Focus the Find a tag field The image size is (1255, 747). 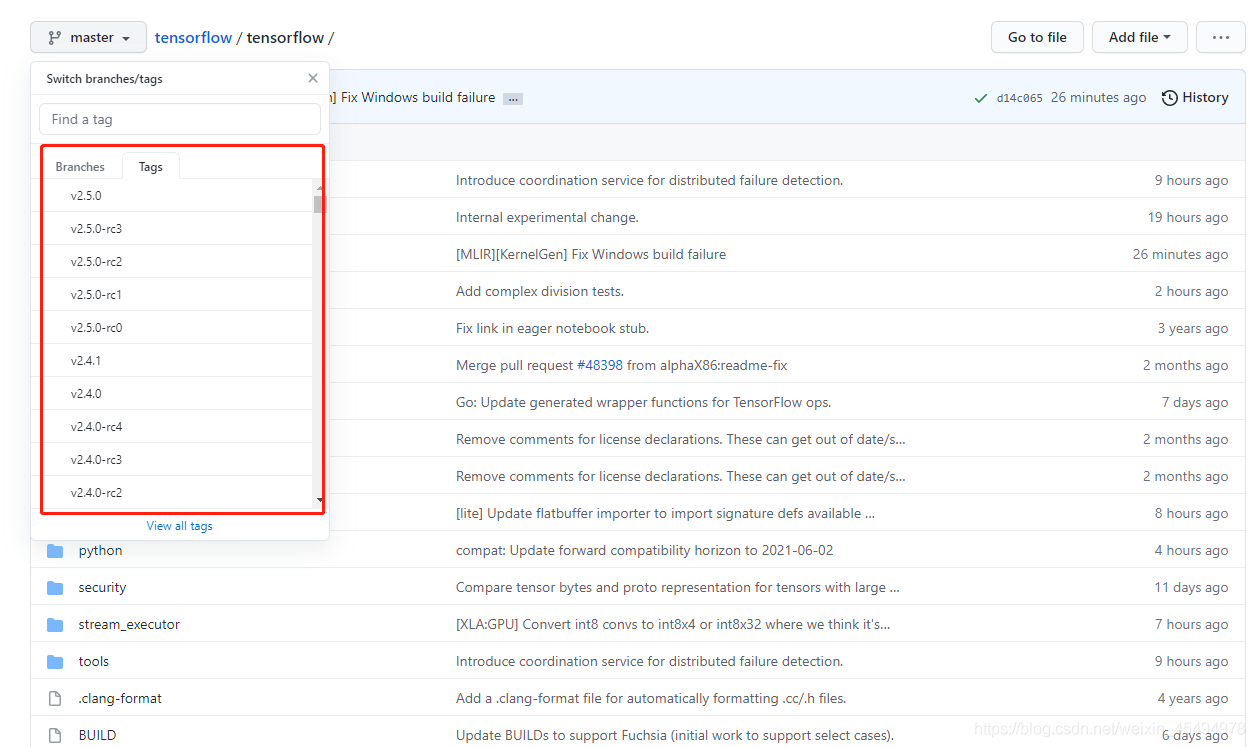[180, 119]
